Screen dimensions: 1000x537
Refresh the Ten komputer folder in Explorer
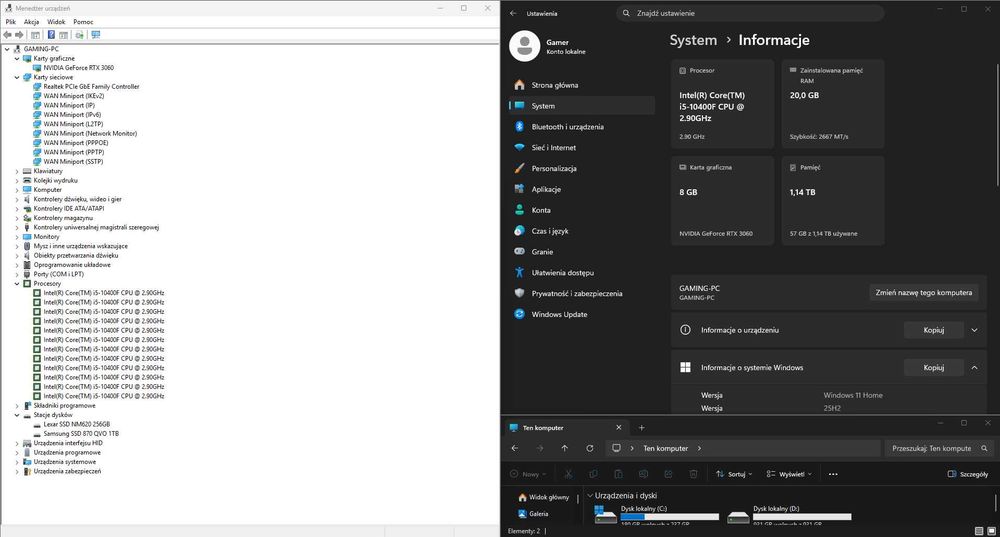(589, 448)
